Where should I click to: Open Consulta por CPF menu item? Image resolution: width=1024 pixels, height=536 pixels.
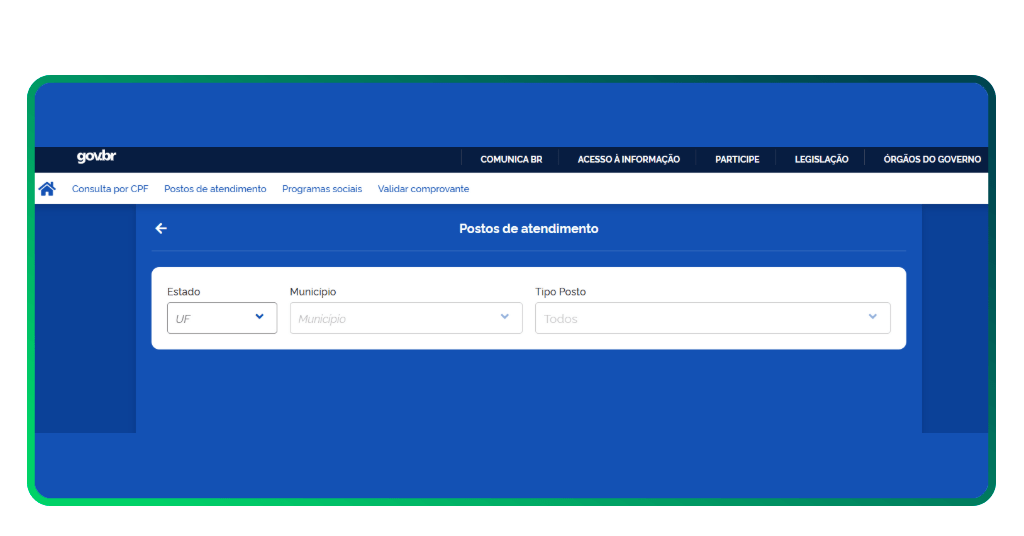pyautogui.click(x=110, y=189)
